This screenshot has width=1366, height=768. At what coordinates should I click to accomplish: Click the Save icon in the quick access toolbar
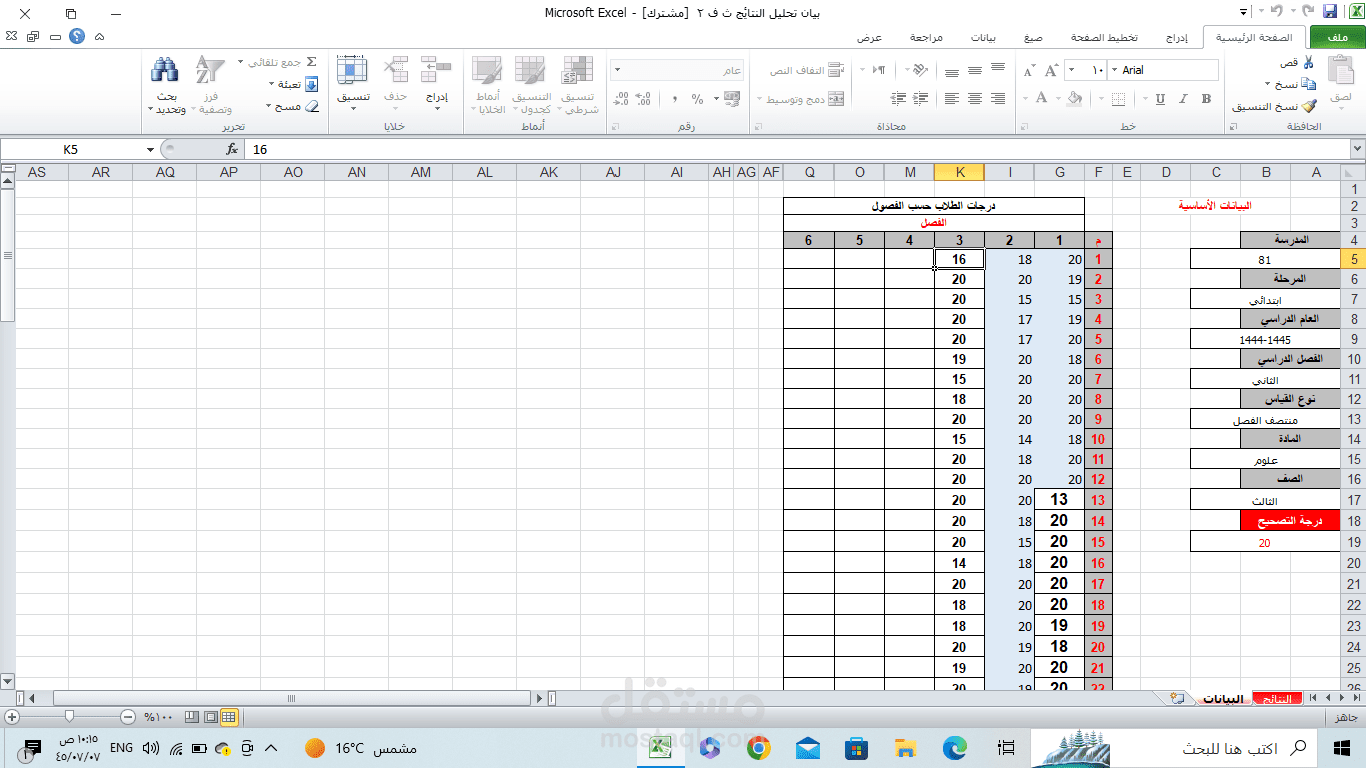click(x=1330, y=12)
